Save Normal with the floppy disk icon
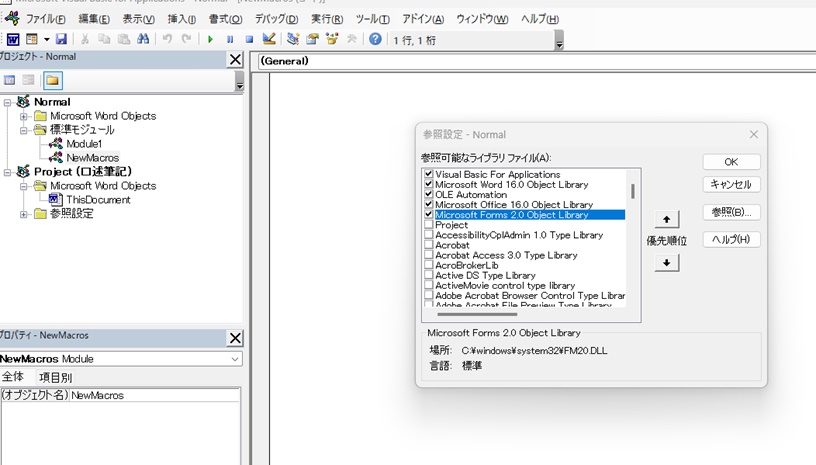The height and width of the screenshot is (465, 816). point(61,39)
